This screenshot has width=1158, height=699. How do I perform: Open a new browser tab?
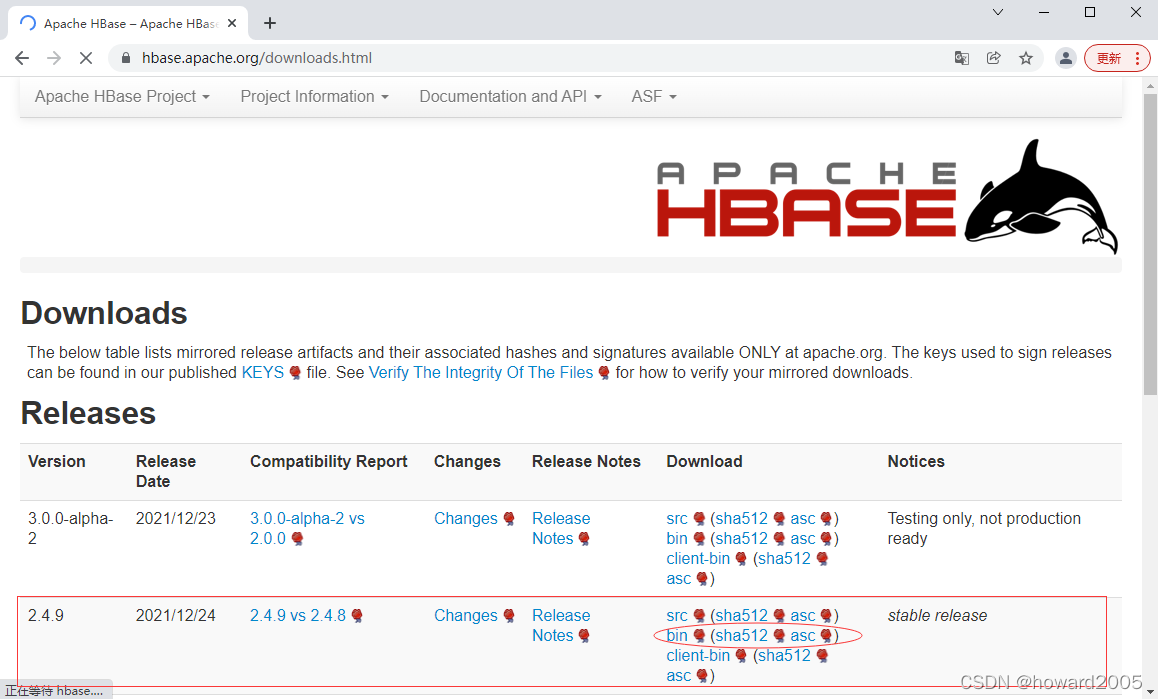click(x=270, y=24)
